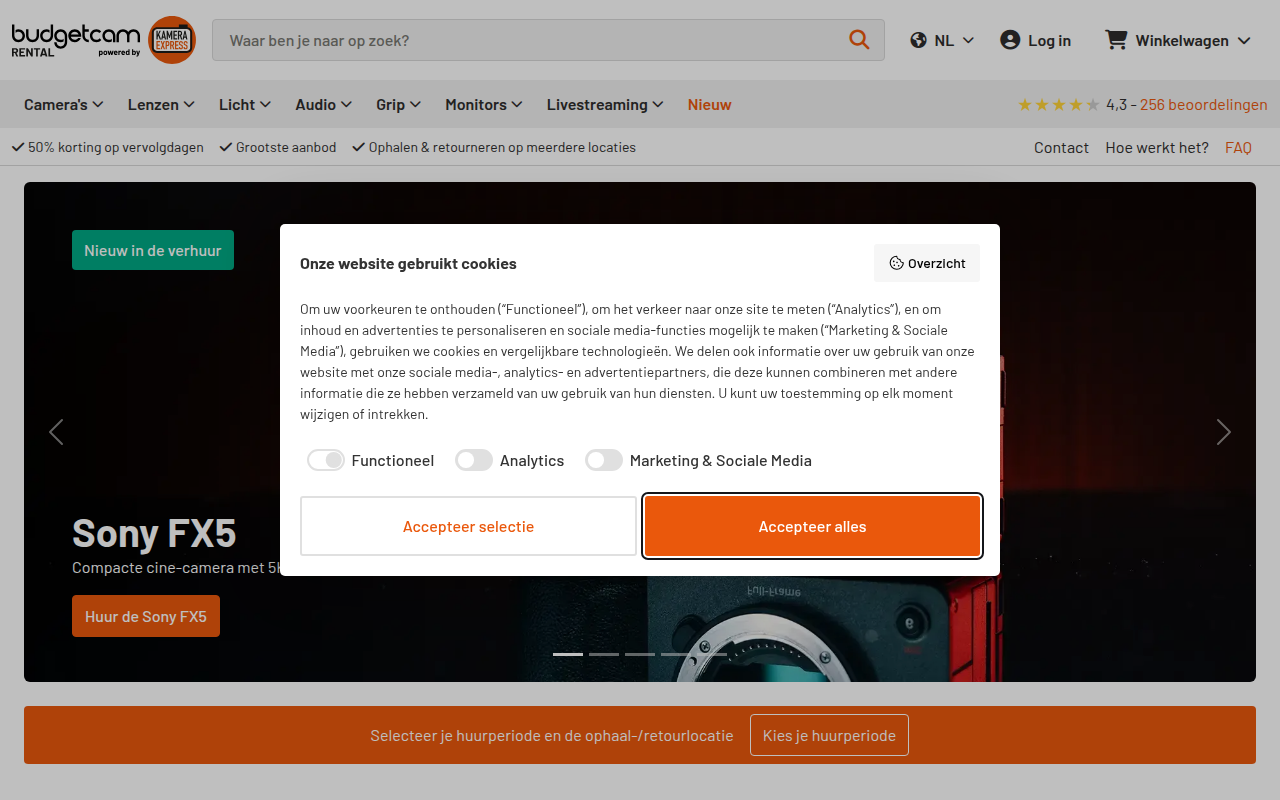
Task: Click the star rating icons
Action: (1059, 105)
